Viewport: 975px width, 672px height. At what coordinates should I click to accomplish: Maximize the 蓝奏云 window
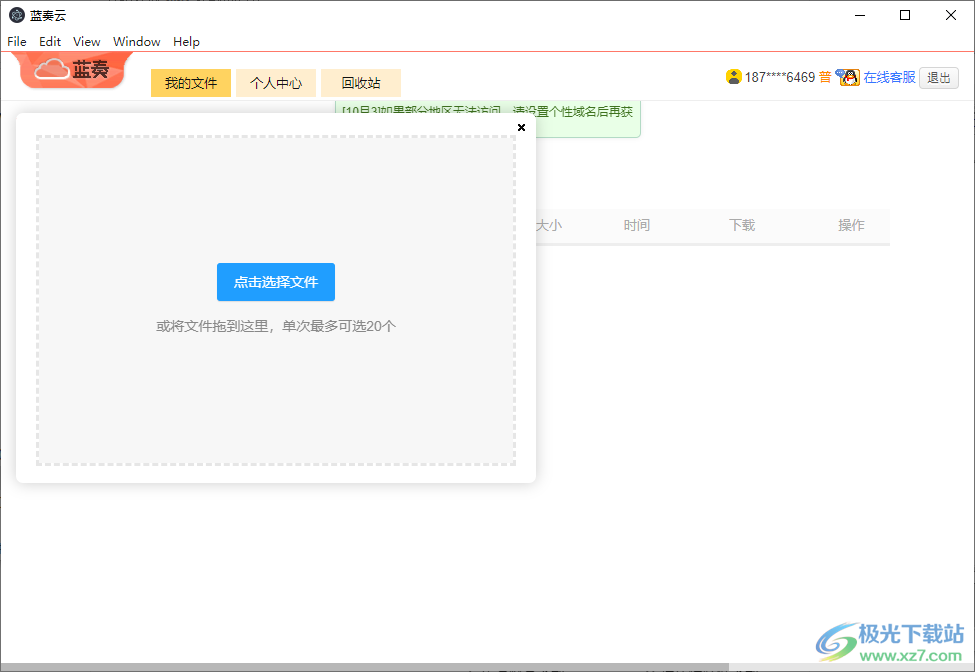pyautogui.click(x=905, y=16)
